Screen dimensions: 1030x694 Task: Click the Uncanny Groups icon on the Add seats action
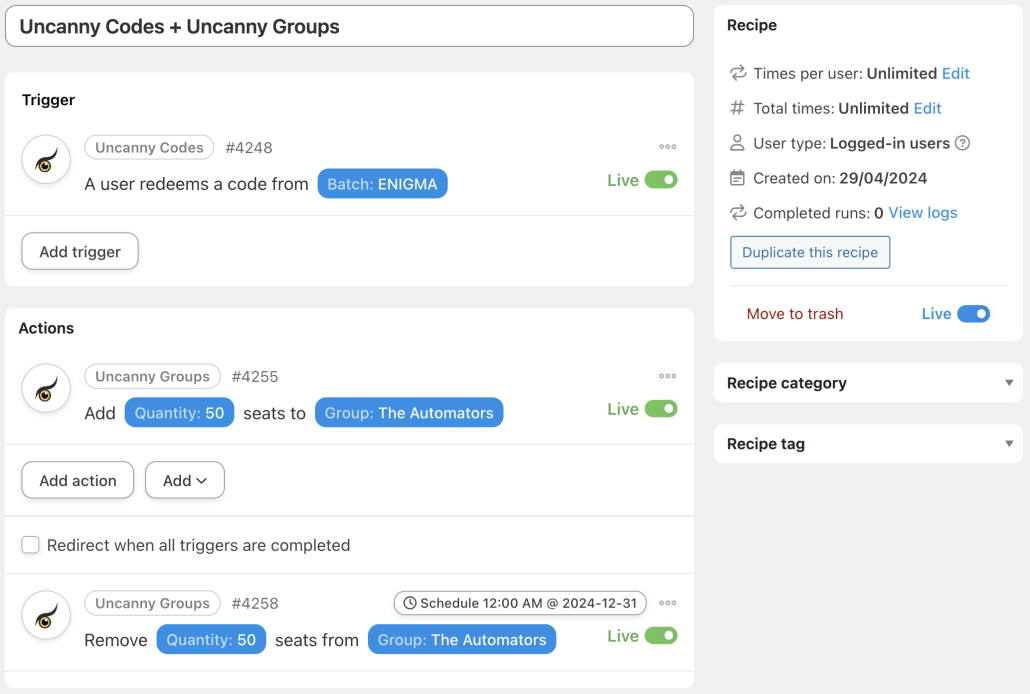tap(45, 388)
